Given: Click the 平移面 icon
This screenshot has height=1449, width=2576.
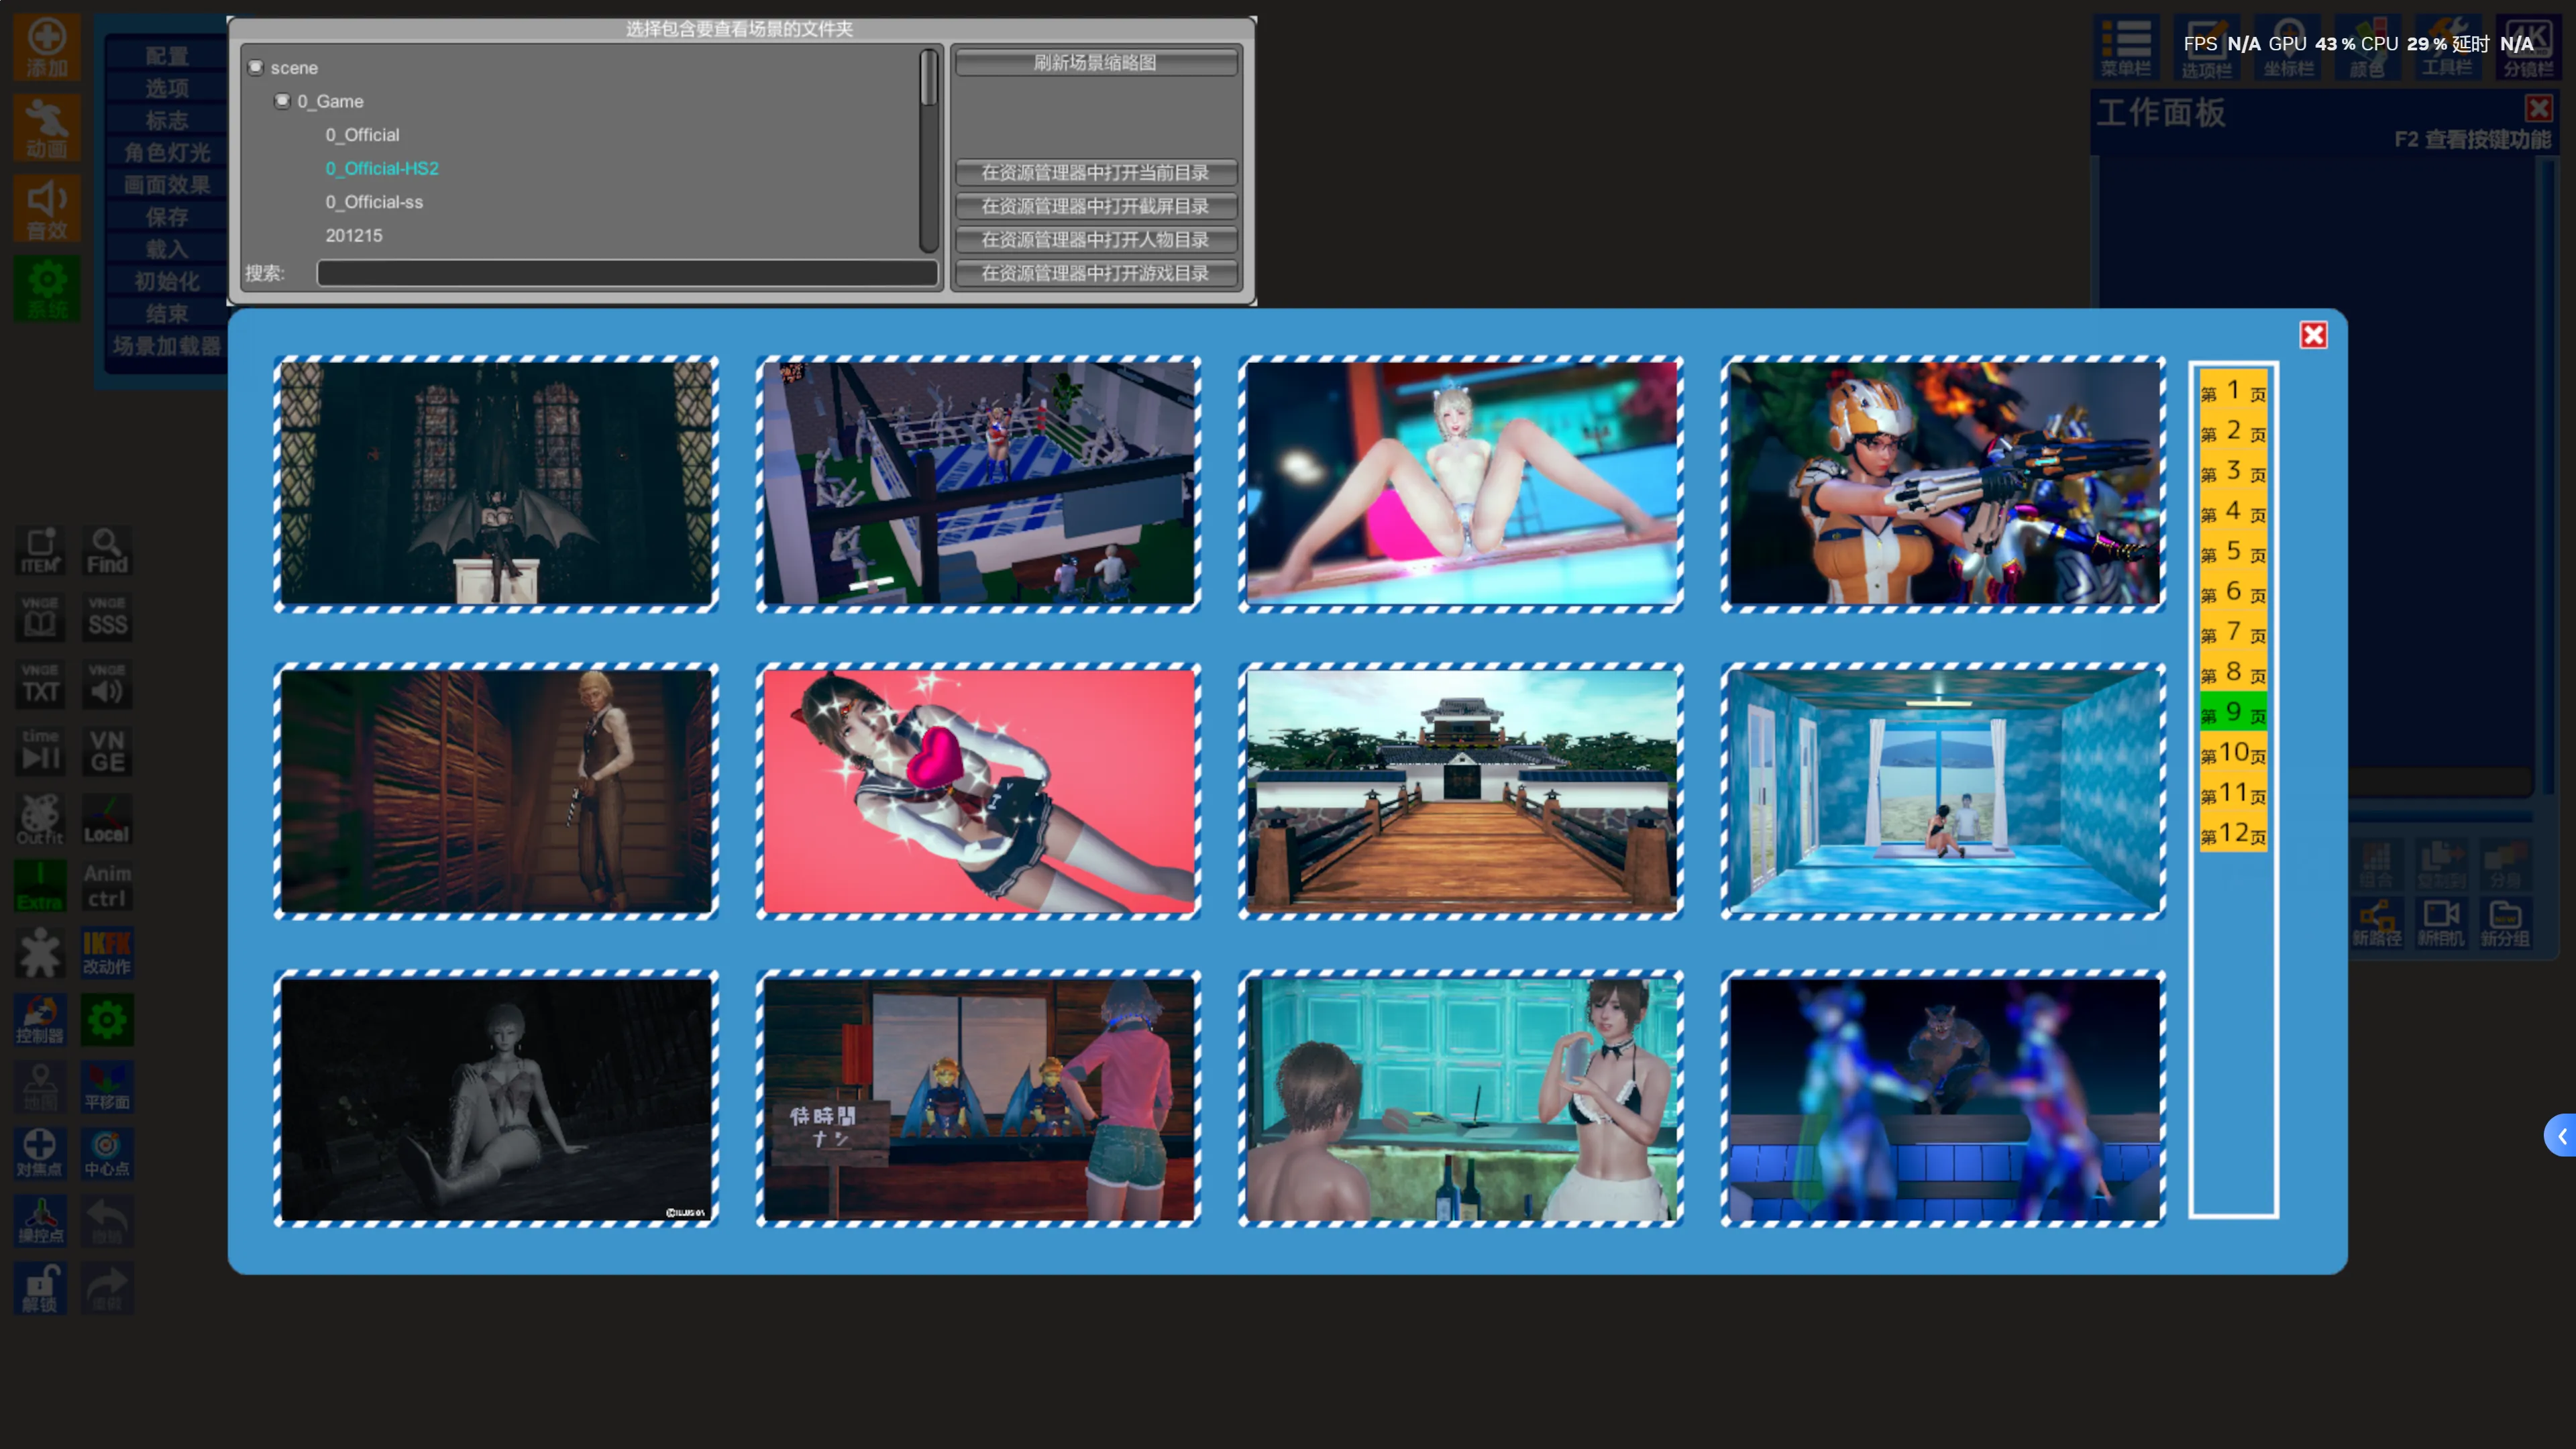Looking at the screenshot, I should click(107, 1087).
